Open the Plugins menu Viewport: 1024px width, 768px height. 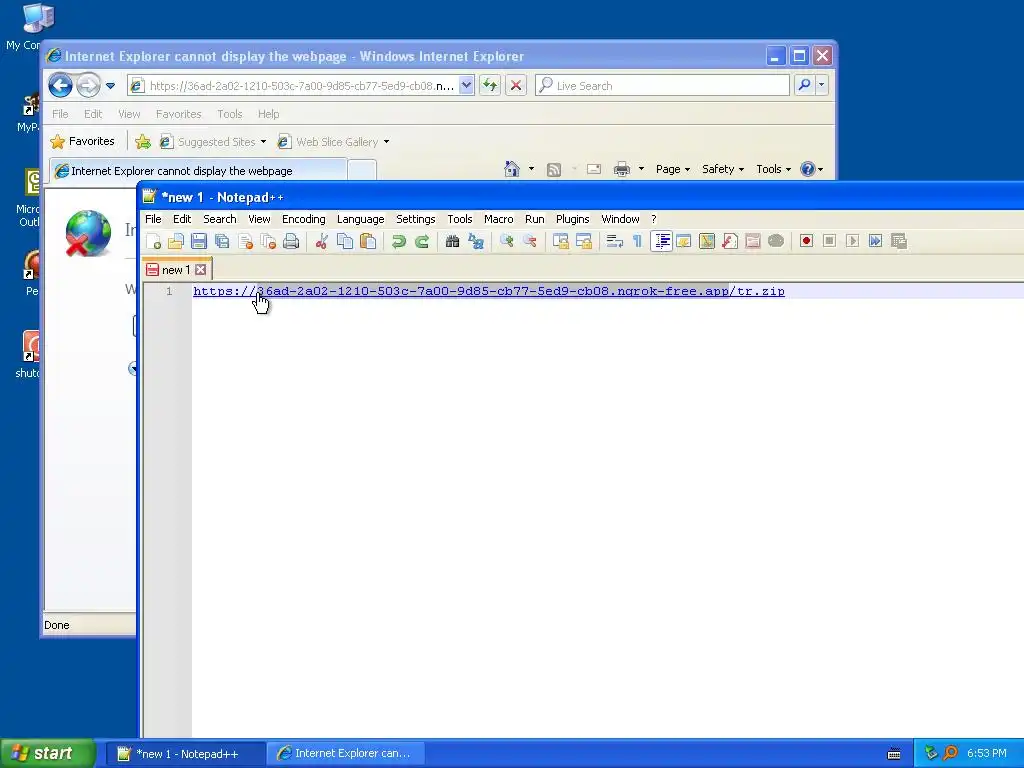[x=573, y=219]
